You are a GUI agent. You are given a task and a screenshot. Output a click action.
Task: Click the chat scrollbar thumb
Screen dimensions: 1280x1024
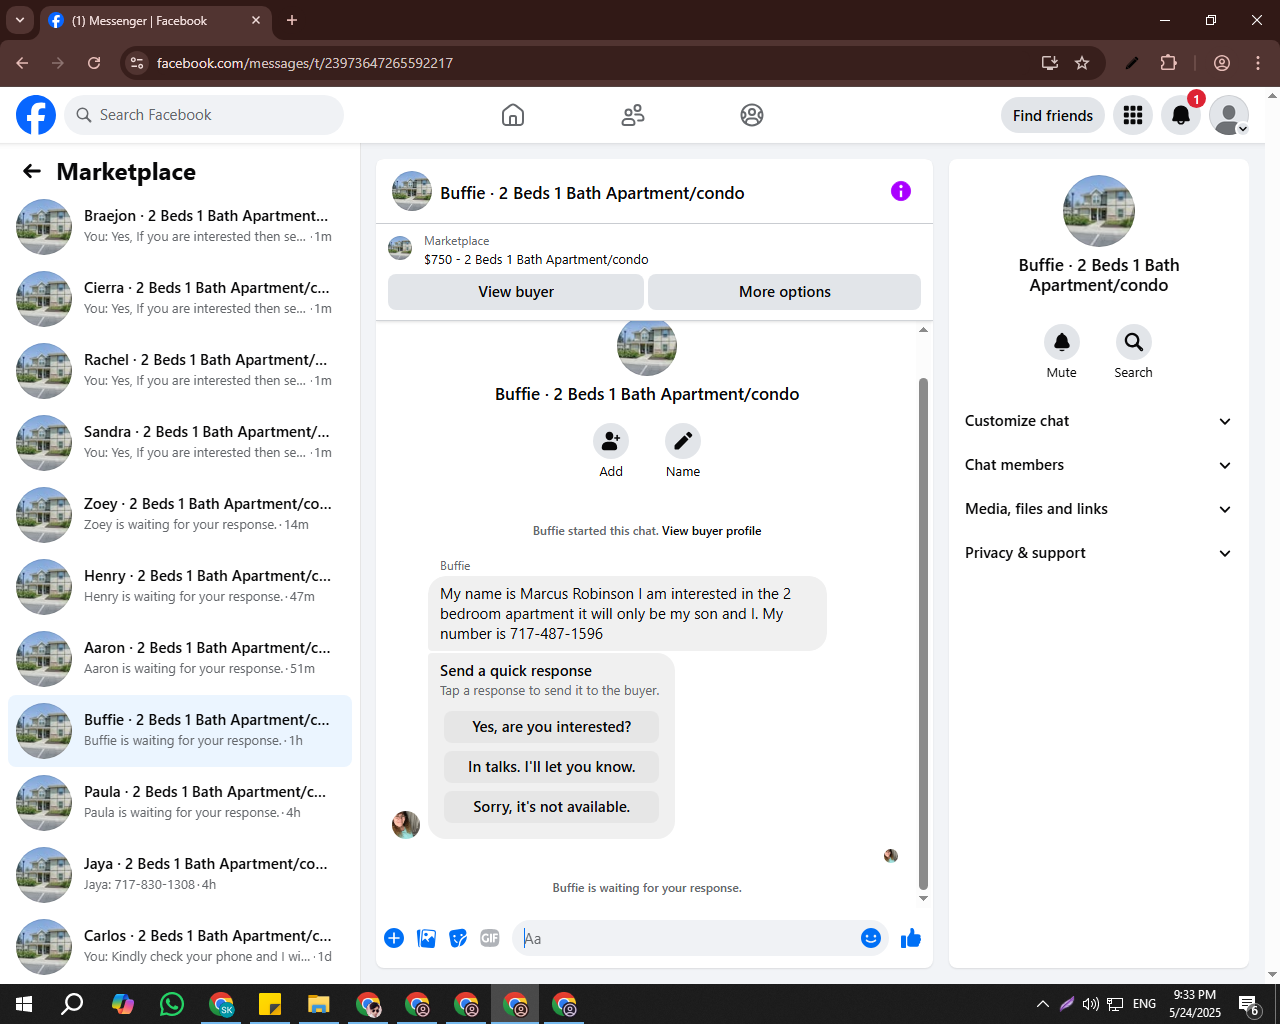[x=923, y=634]
